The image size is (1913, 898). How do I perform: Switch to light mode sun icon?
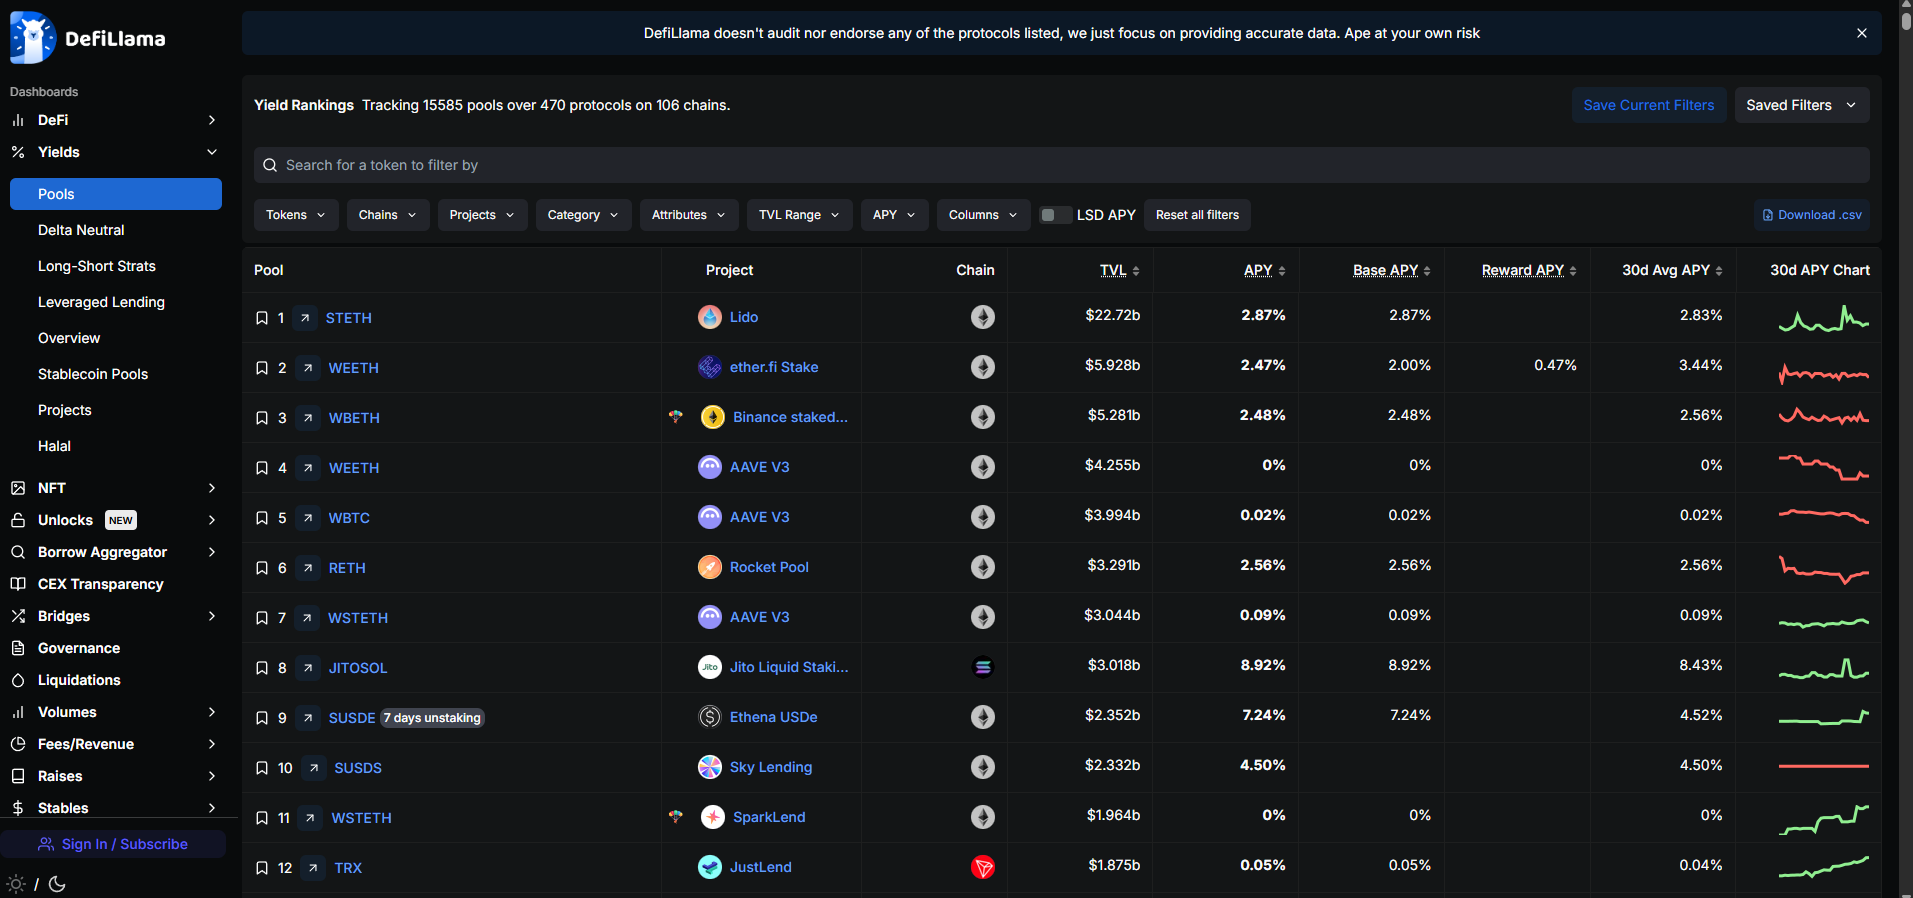click(x=16, y=884)
